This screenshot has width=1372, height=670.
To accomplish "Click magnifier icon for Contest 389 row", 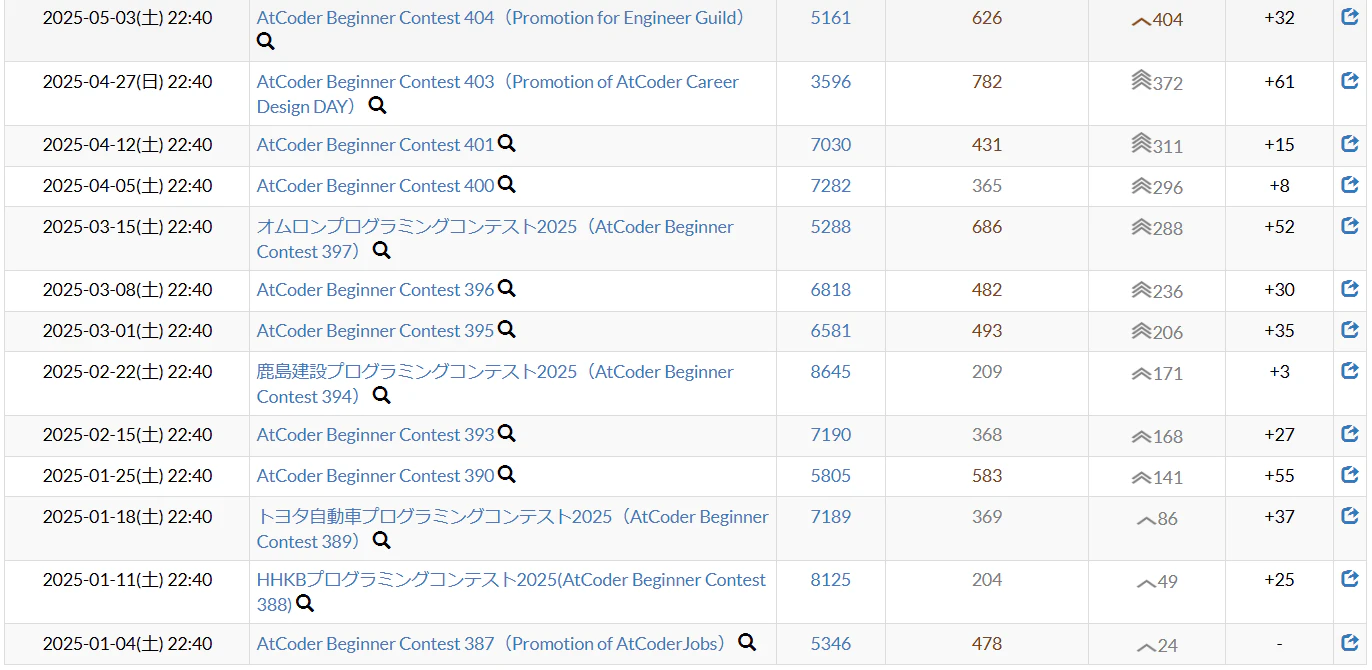I will tap(381, 541).
